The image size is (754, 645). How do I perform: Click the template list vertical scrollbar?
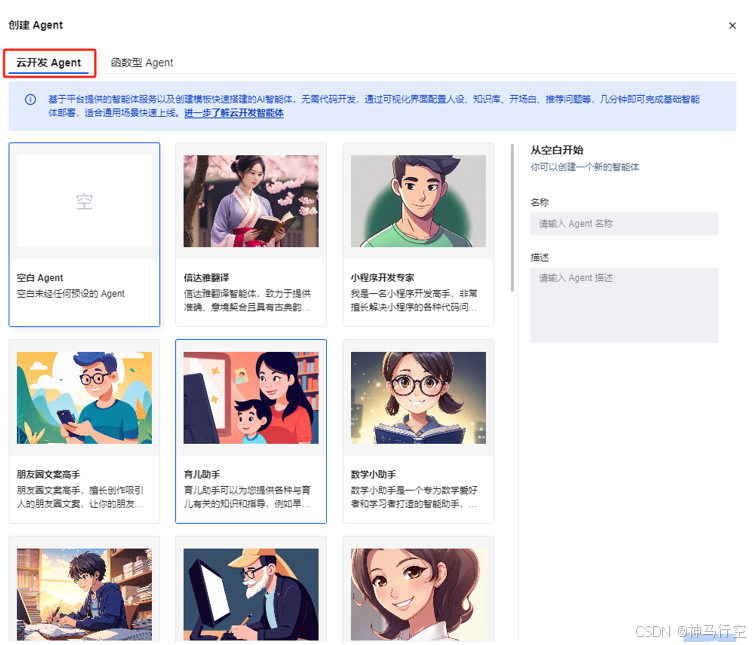(512, 217)
